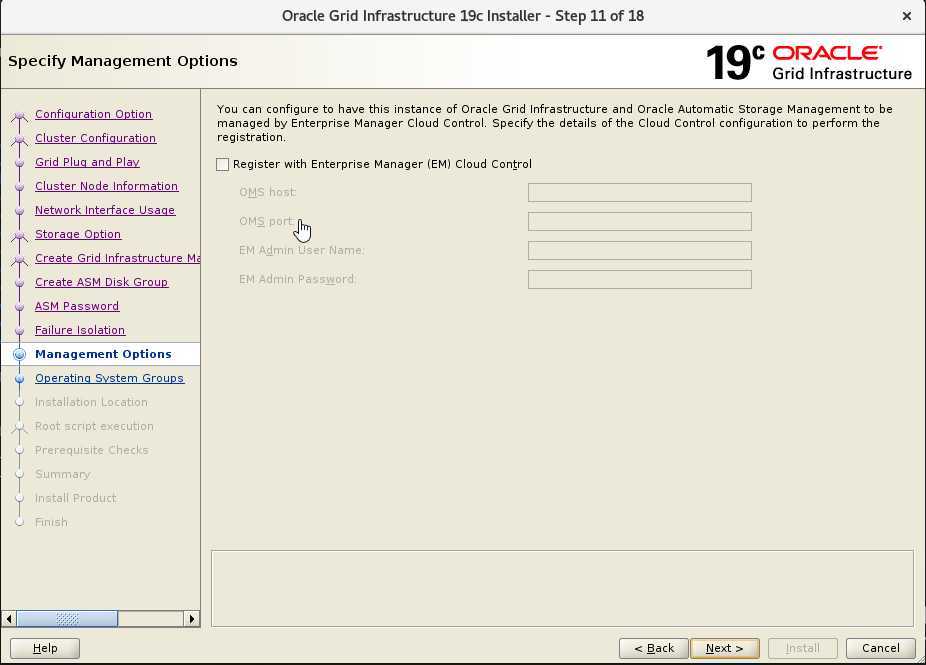Click the Configuration Option step node icon

pos(19,115)
